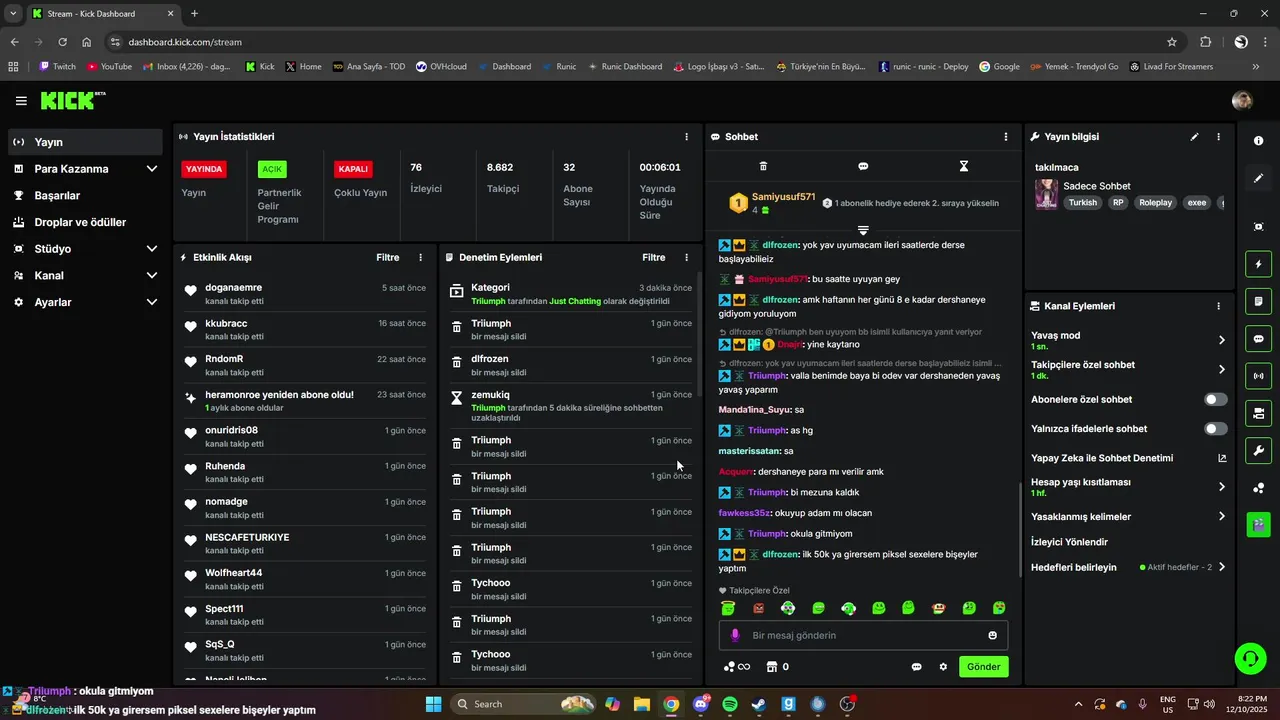Open the profile avatar menu

(1242, 101)
